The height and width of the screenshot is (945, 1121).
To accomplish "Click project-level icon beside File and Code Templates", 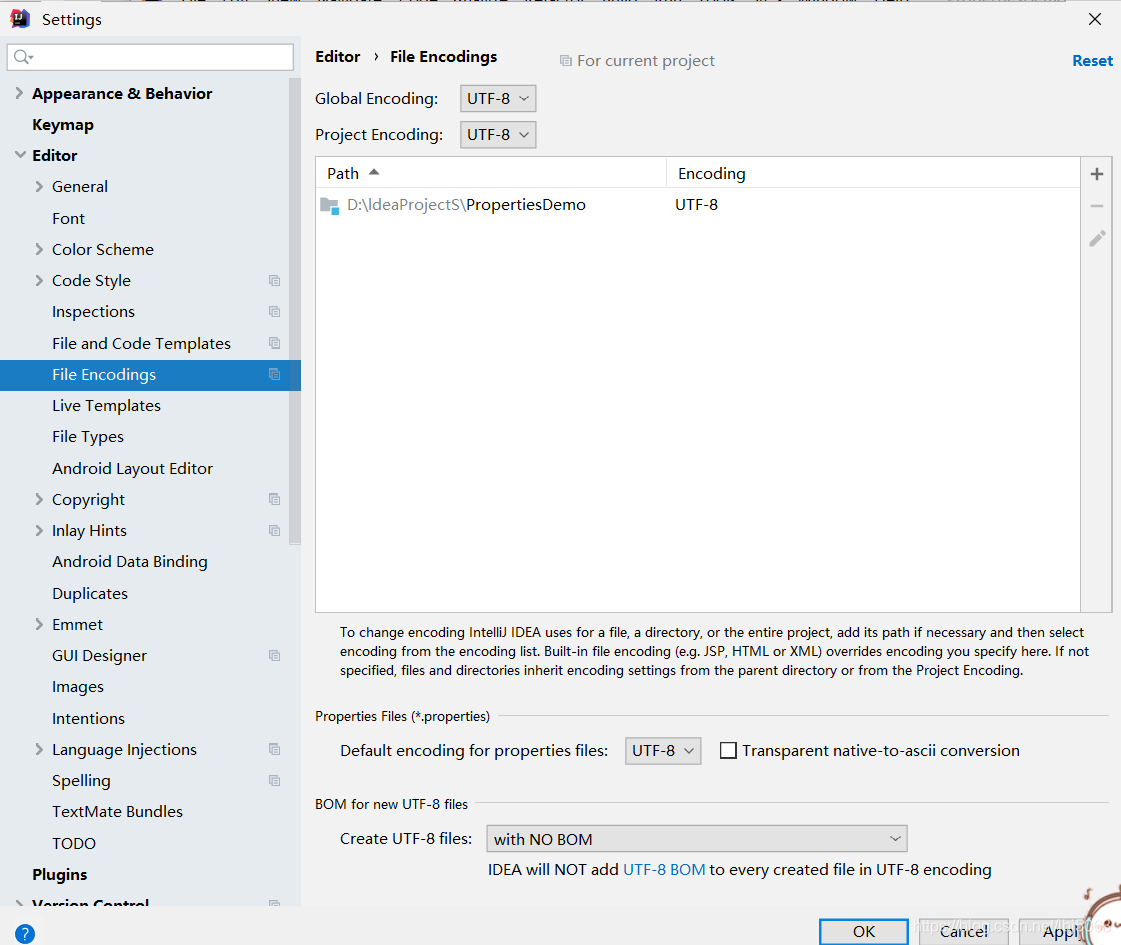I will pos(275,343).
